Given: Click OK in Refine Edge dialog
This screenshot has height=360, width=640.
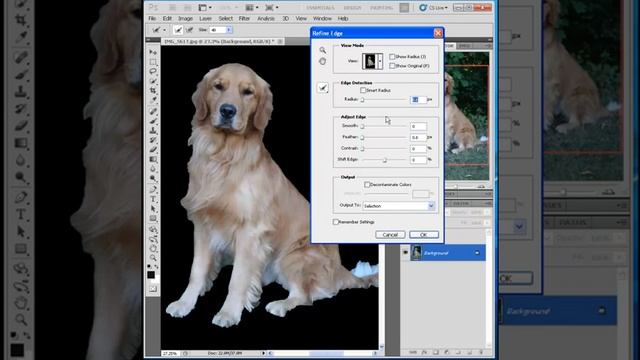Looking at the screenshot, I should (424, 235).
